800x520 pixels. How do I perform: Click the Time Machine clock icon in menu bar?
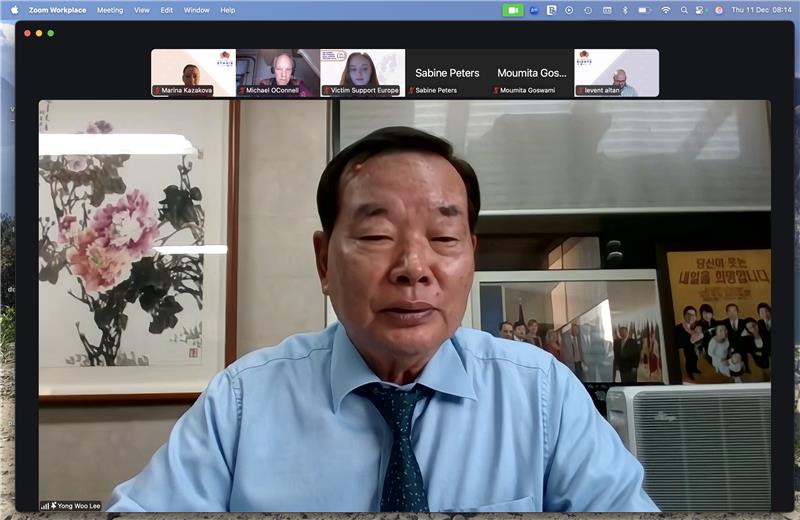(x=588, y=10)
